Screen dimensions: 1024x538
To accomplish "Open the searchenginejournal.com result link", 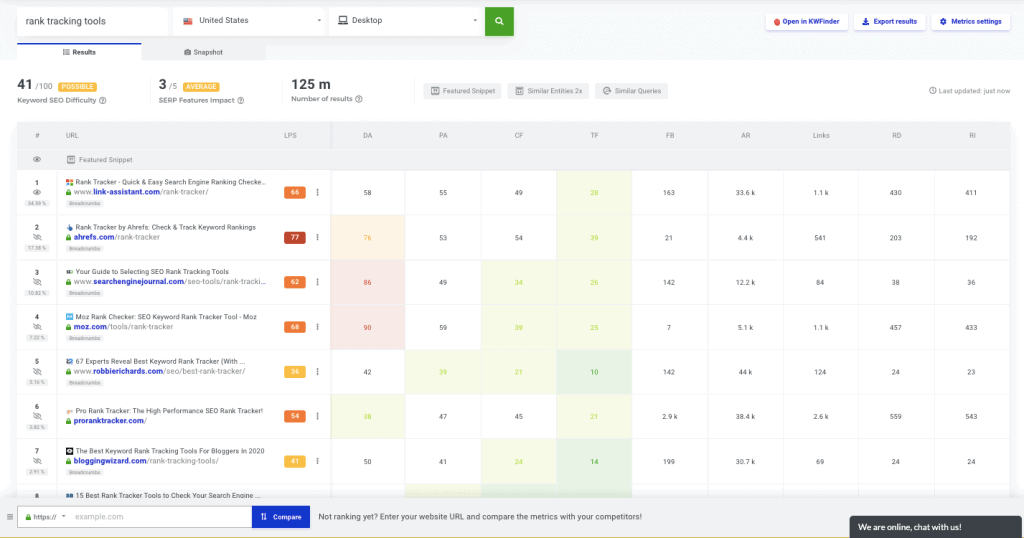I will [170, 281].
